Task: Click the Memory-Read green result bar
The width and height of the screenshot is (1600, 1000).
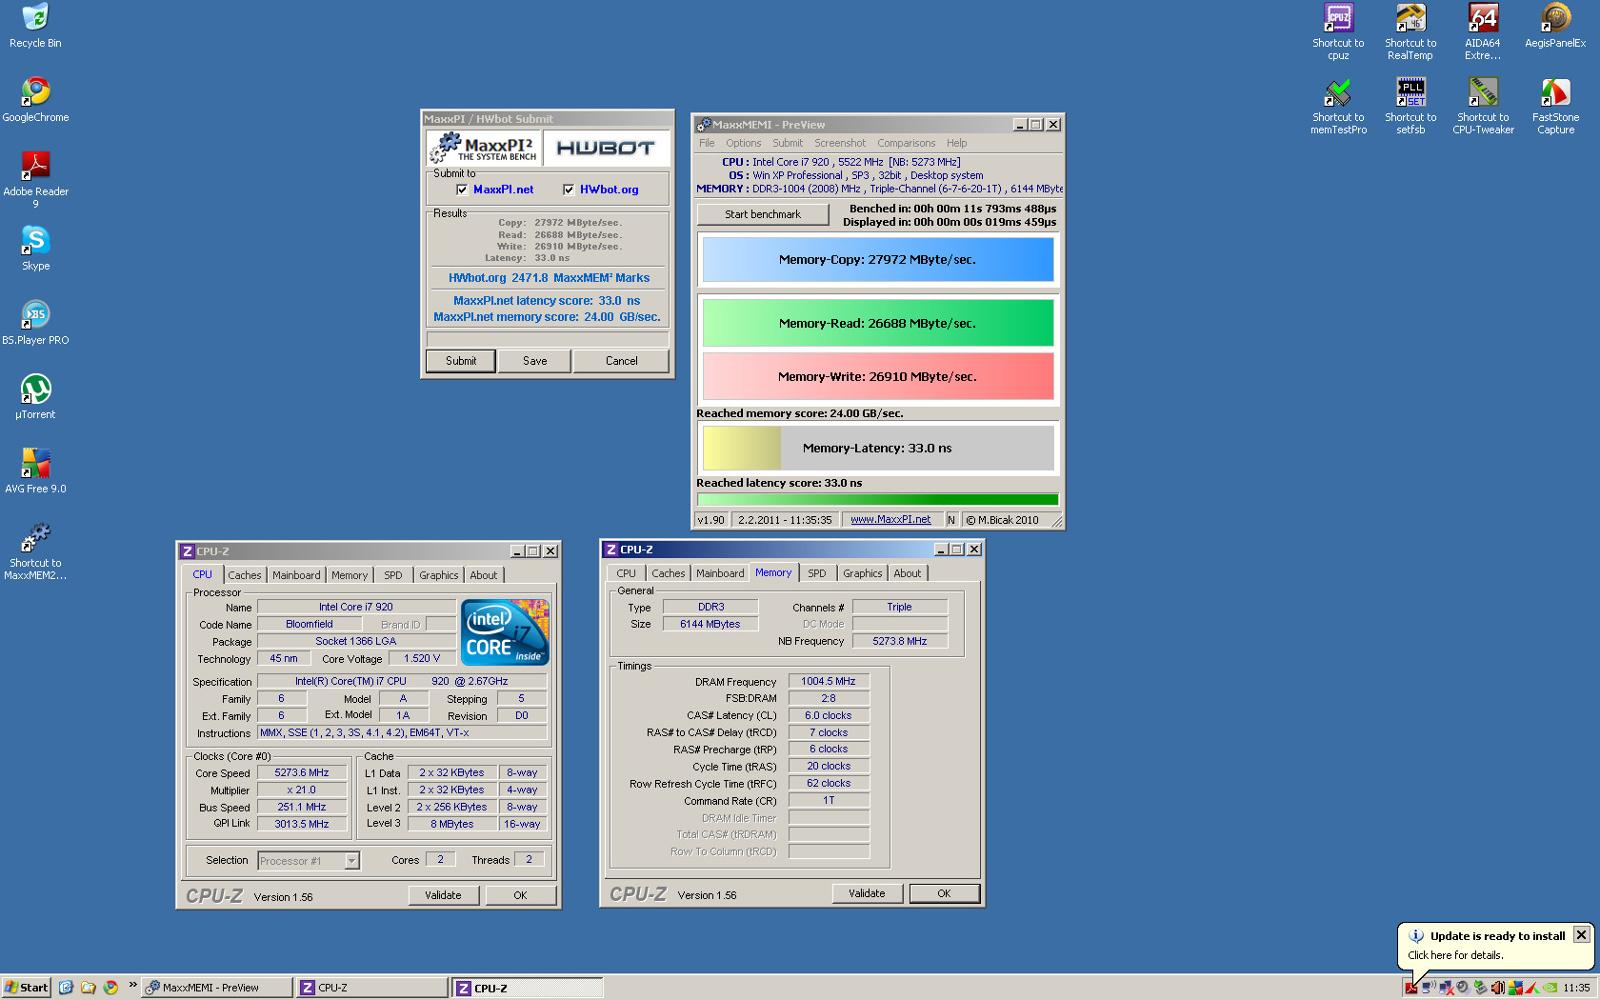Action: 878,323
